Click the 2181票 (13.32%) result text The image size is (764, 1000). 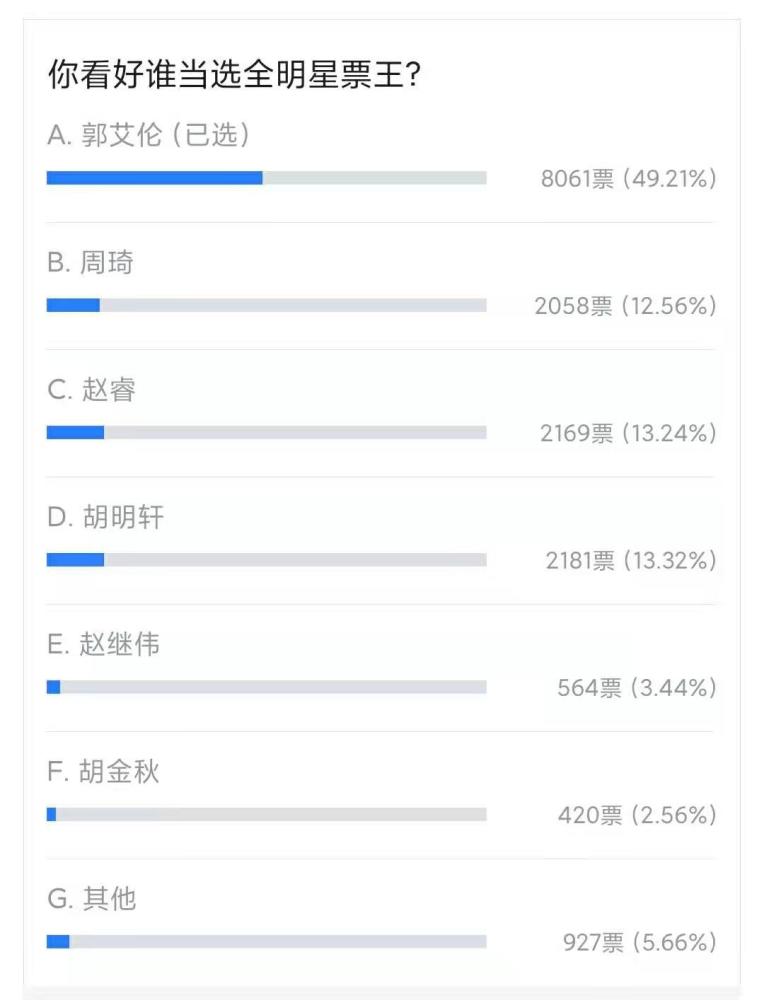click(x=631, y=561)
